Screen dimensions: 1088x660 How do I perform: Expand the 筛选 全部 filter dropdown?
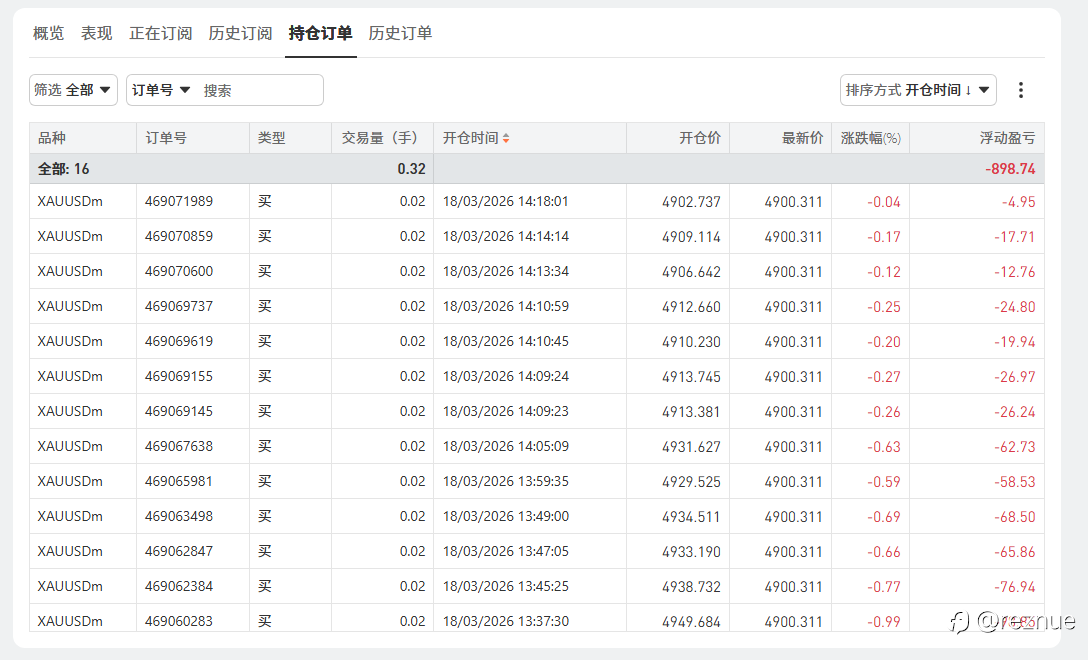coord(73,90)
